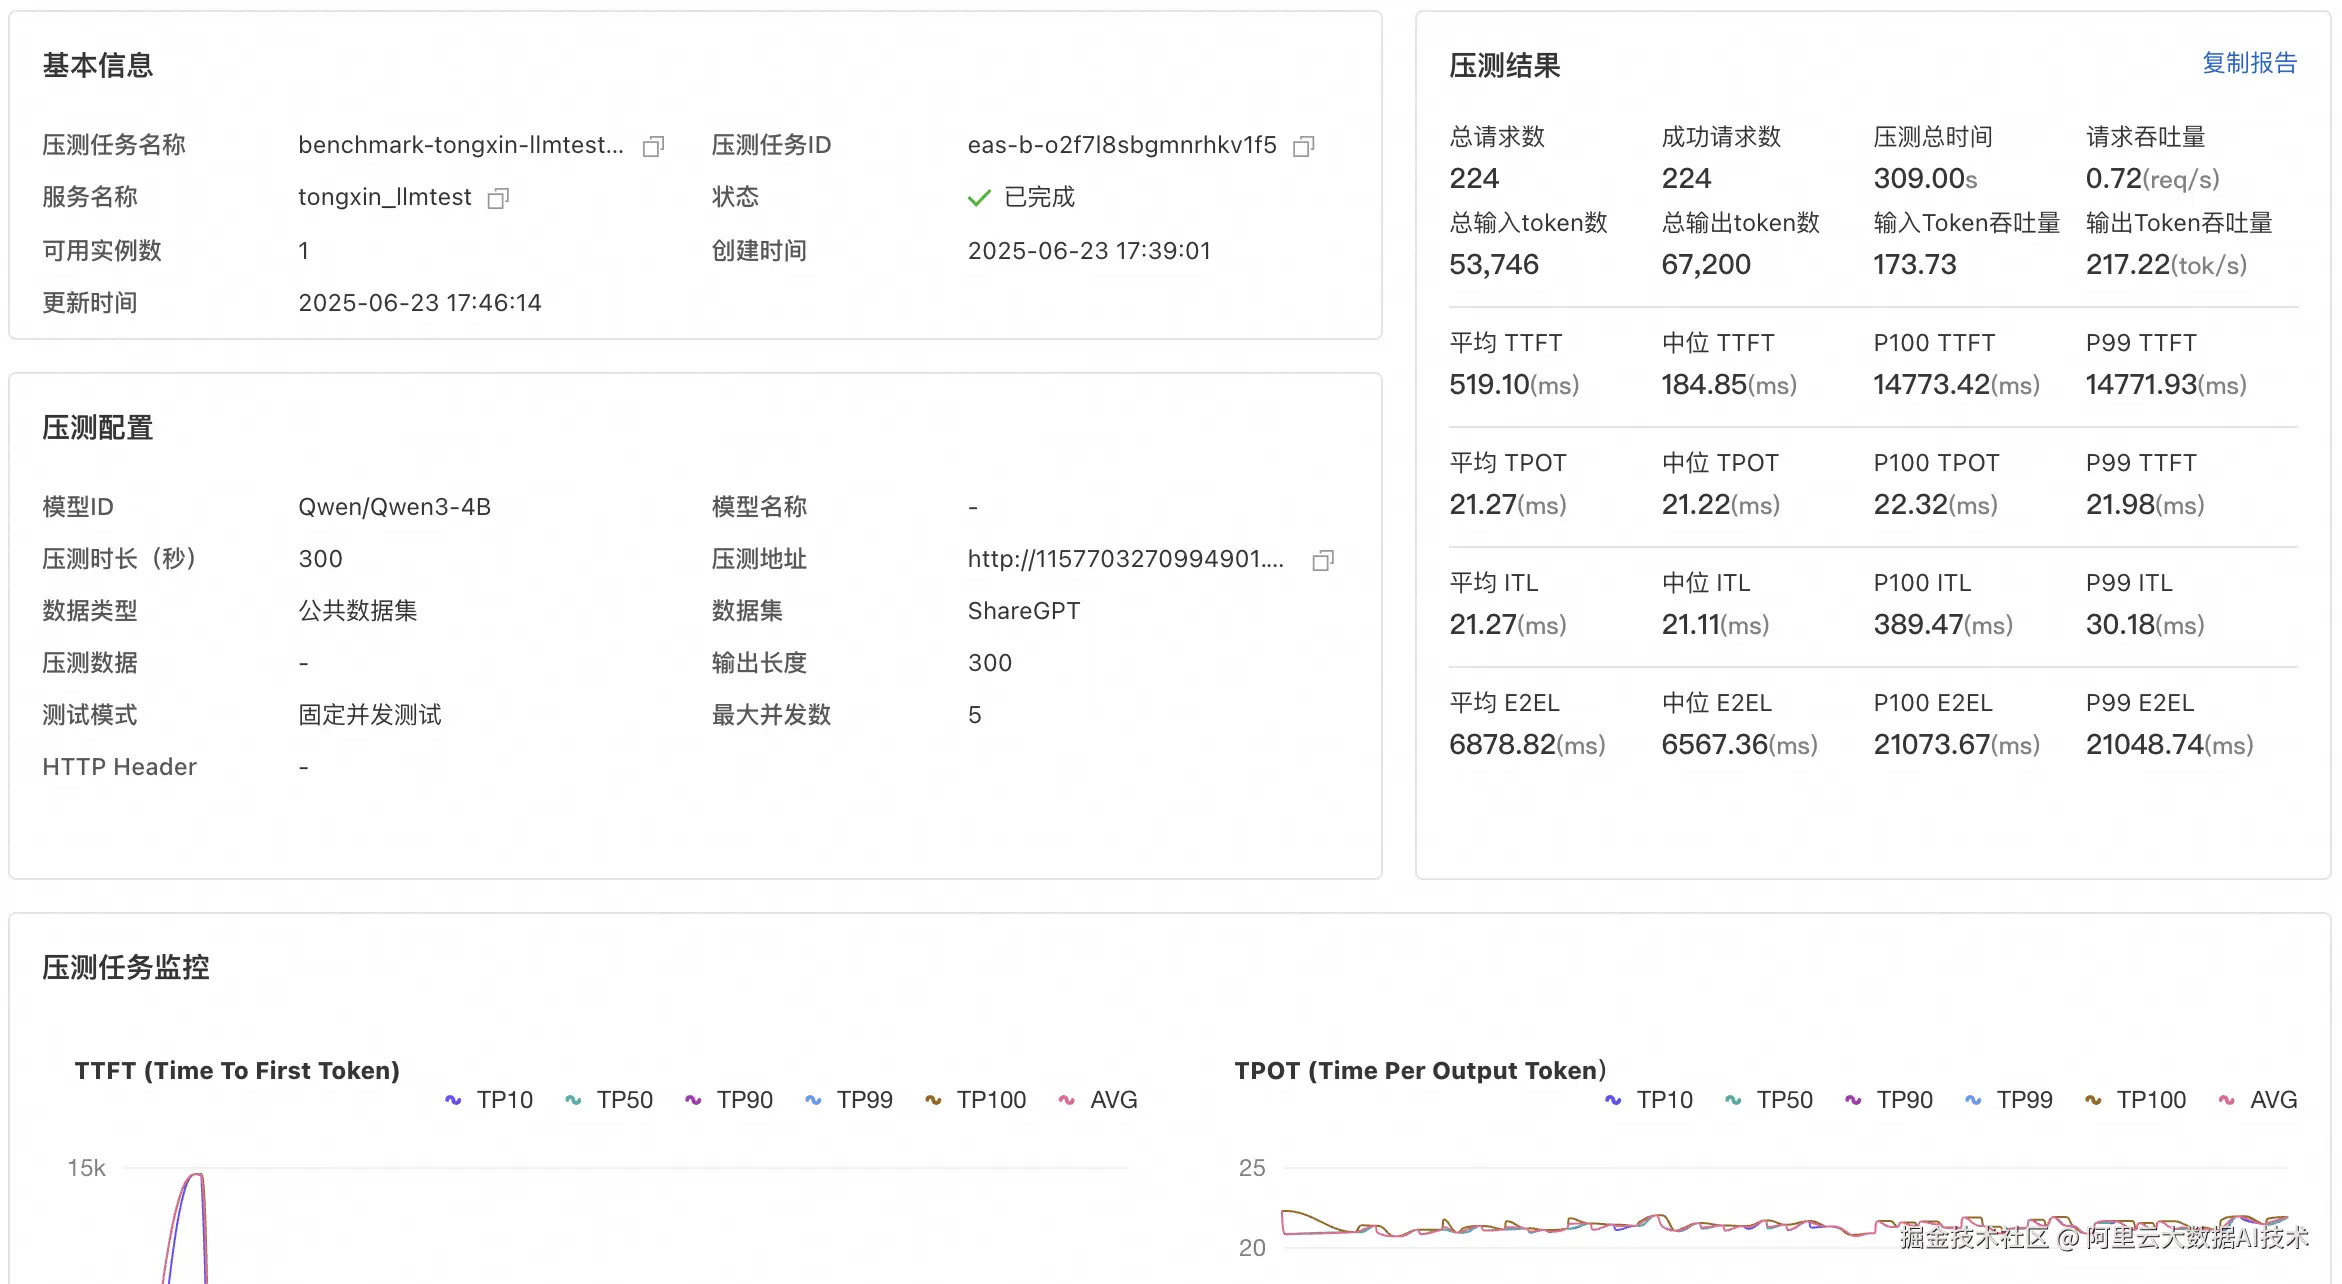Click the 公共数据集 data type value
Image resolution: width=2342 pixels, height=1284 pixels.
(358, 611)
